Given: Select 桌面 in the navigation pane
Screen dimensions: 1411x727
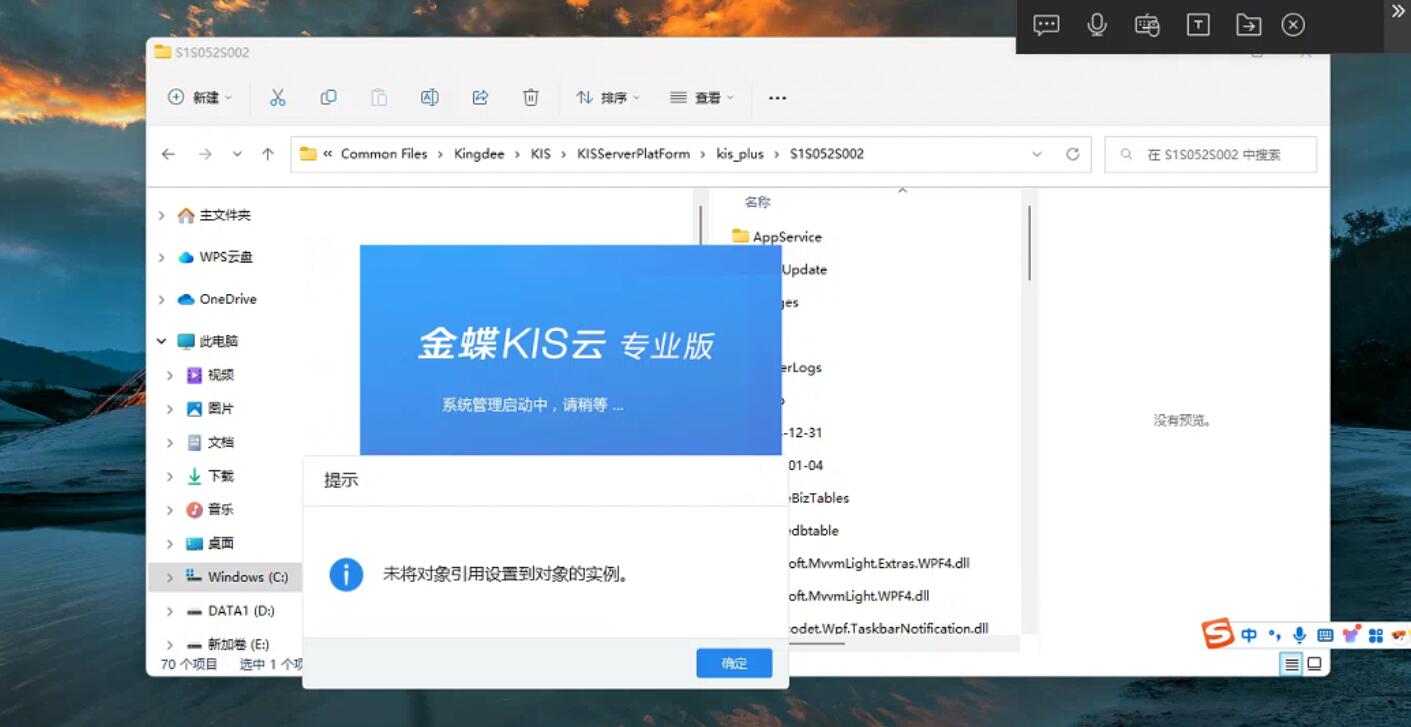Looking at the screenshot, I should tap(220, 543).
